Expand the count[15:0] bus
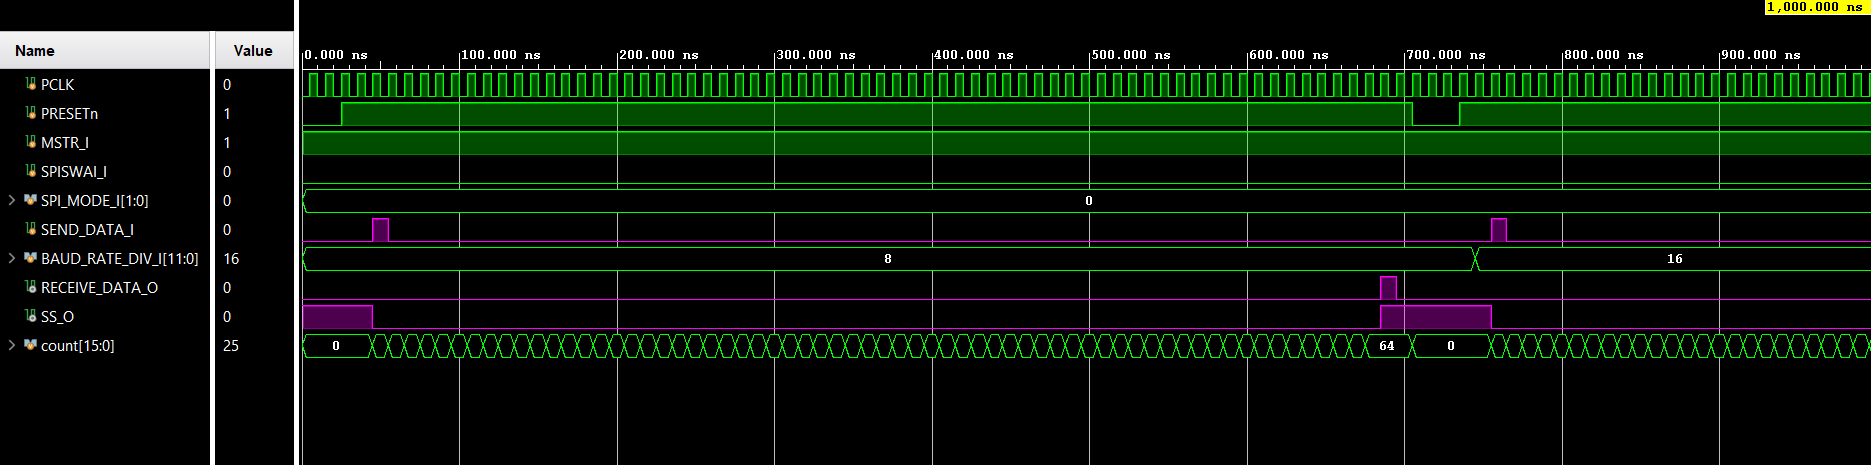Viewport: 1871px width, 465px height. (12, 346)
